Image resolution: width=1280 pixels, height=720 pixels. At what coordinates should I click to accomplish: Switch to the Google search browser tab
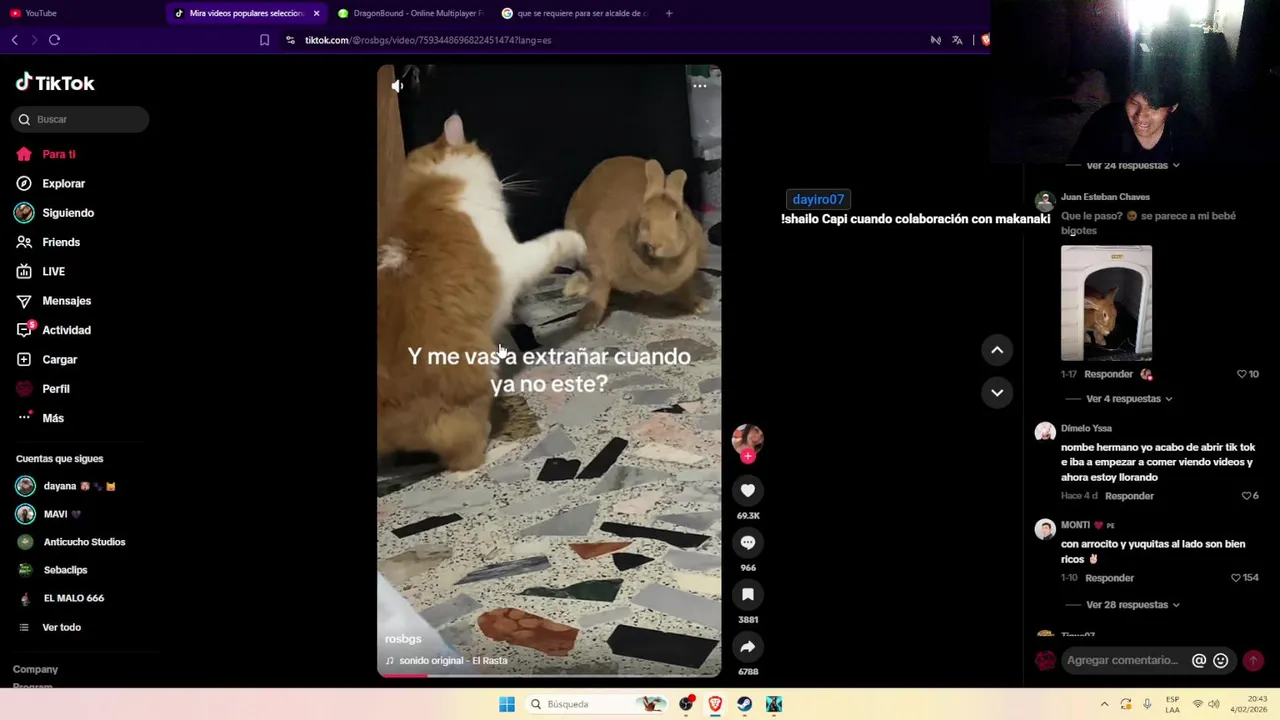coord(574,13)
